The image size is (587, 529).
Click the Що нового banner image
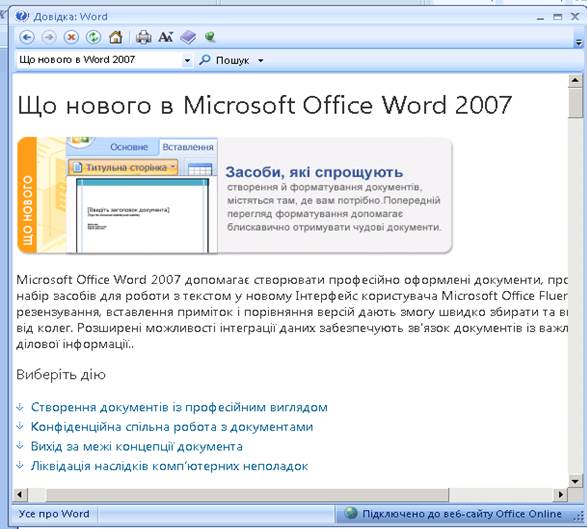(235, 195)
